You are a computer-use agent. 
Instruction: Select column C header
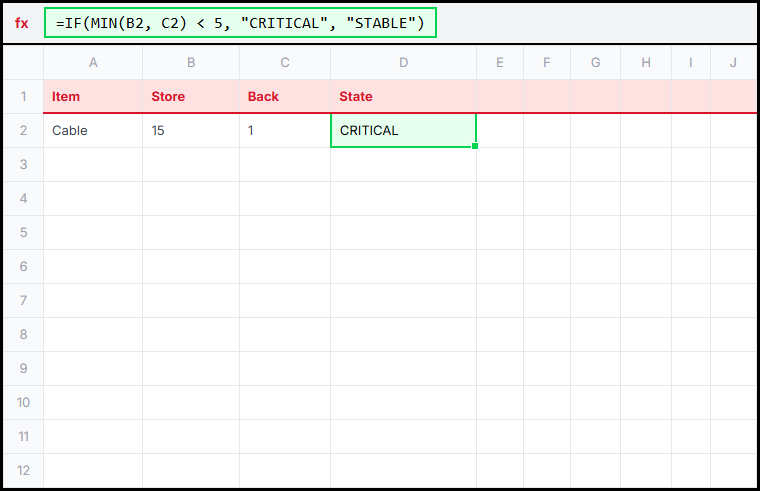tap(285, 63)
